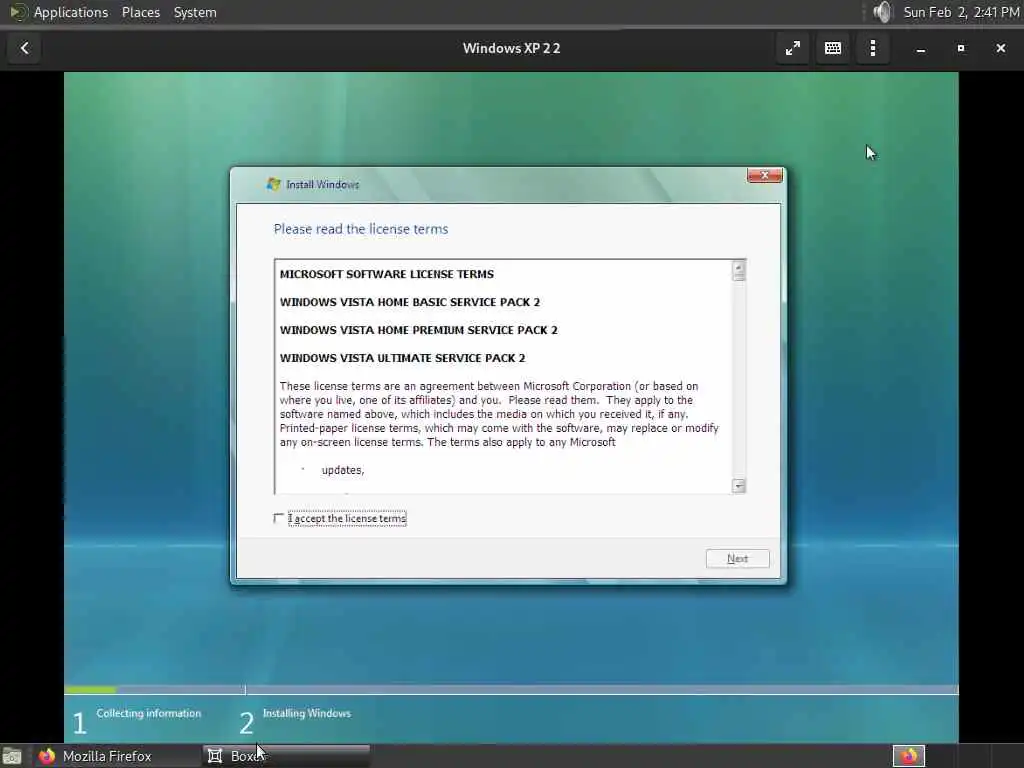Click the Install Windows logo icon

[274, 184]
